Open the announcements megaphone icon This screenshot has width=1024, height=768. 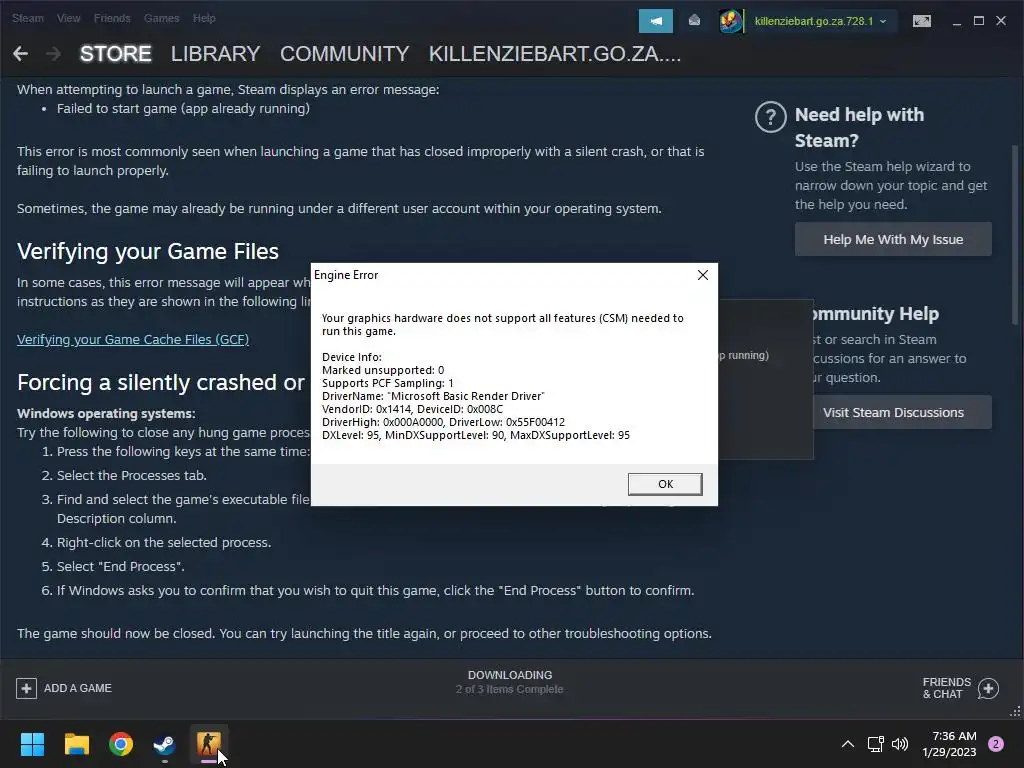tap(656, 21)
